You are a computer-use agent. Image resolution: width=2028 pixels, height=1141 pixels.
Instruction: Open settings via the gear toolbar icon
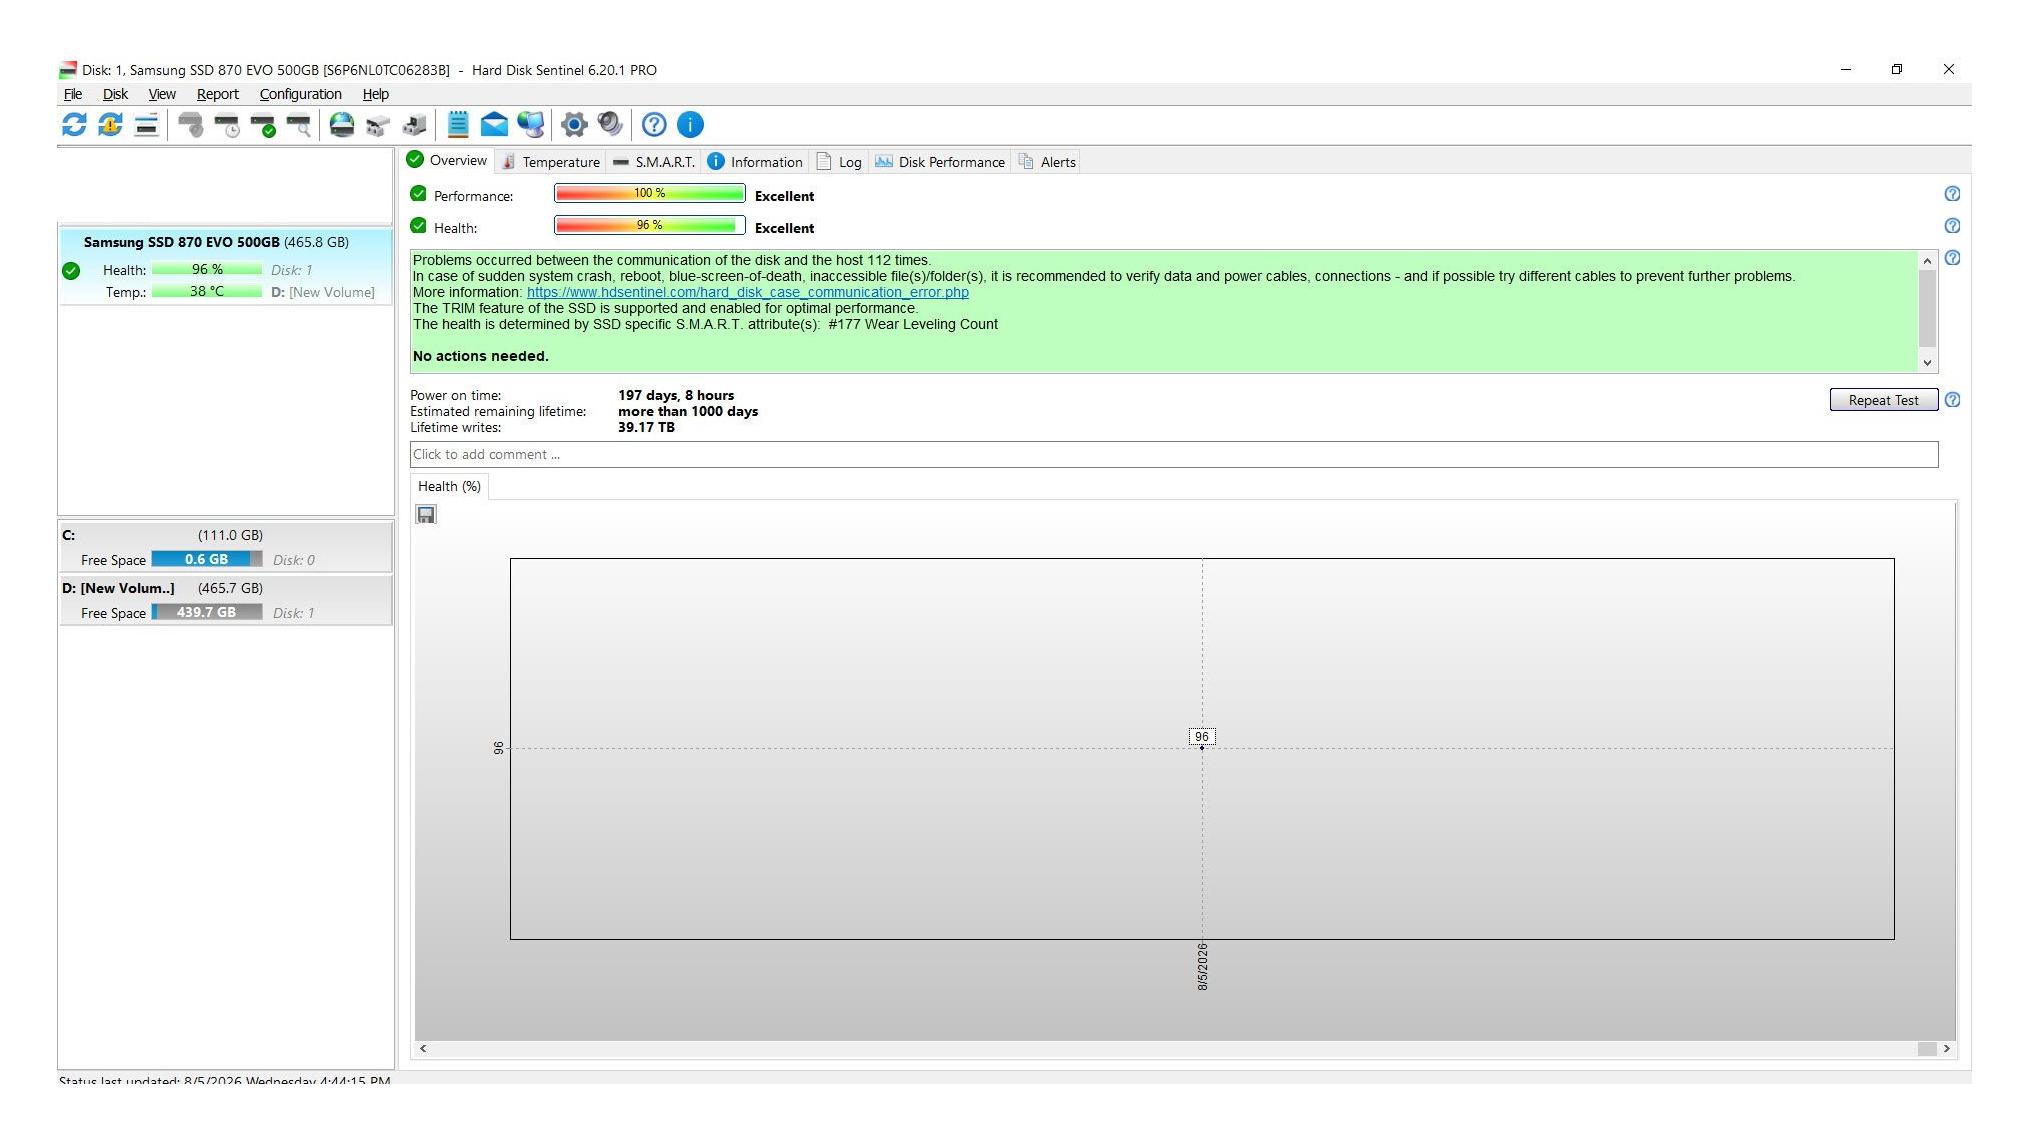pos(574,125)
